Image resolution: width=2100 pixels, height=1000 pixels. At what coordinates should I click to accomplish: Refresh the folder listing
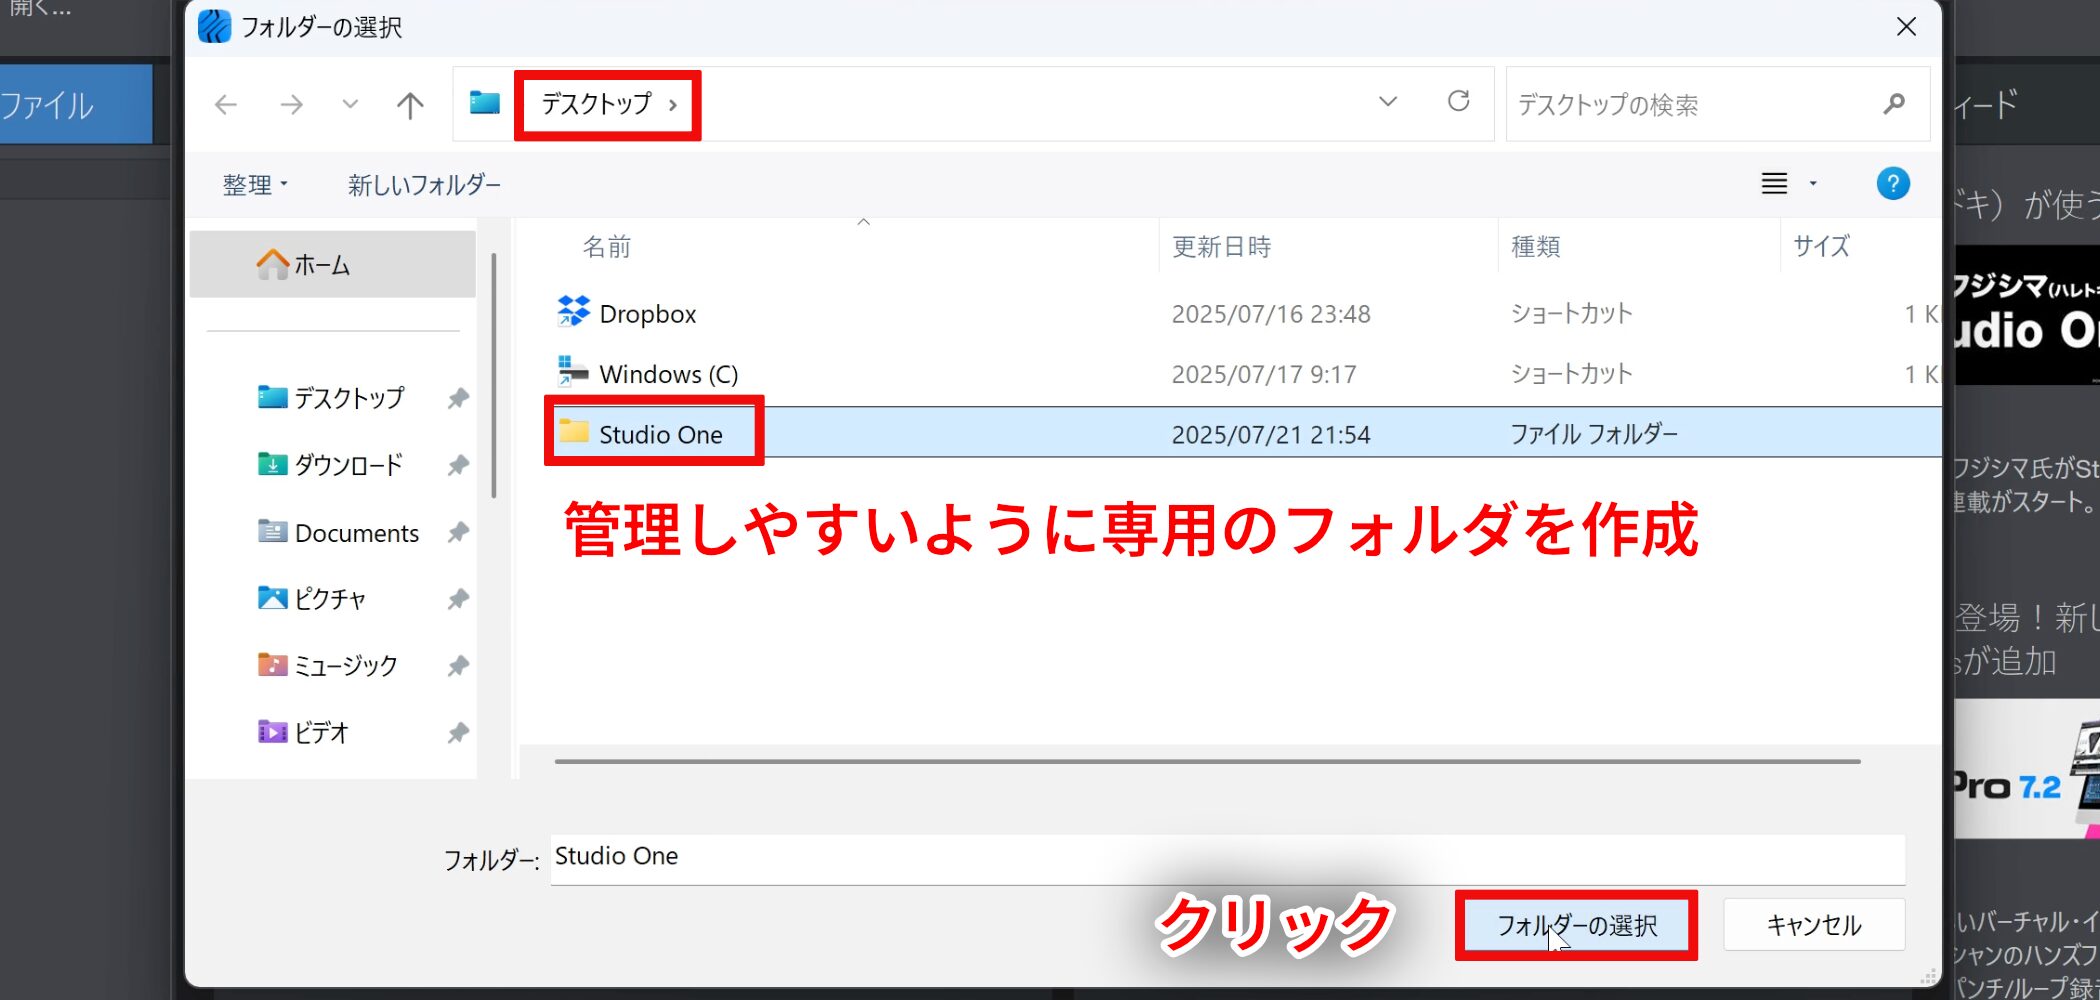pyautogui.click(x=1458, y=102)
